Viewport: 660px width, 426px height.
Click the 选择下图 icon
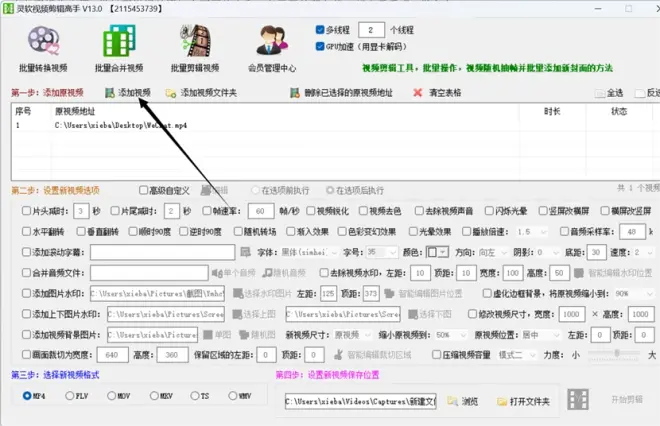pyautogui.click(x=412, y=314)
